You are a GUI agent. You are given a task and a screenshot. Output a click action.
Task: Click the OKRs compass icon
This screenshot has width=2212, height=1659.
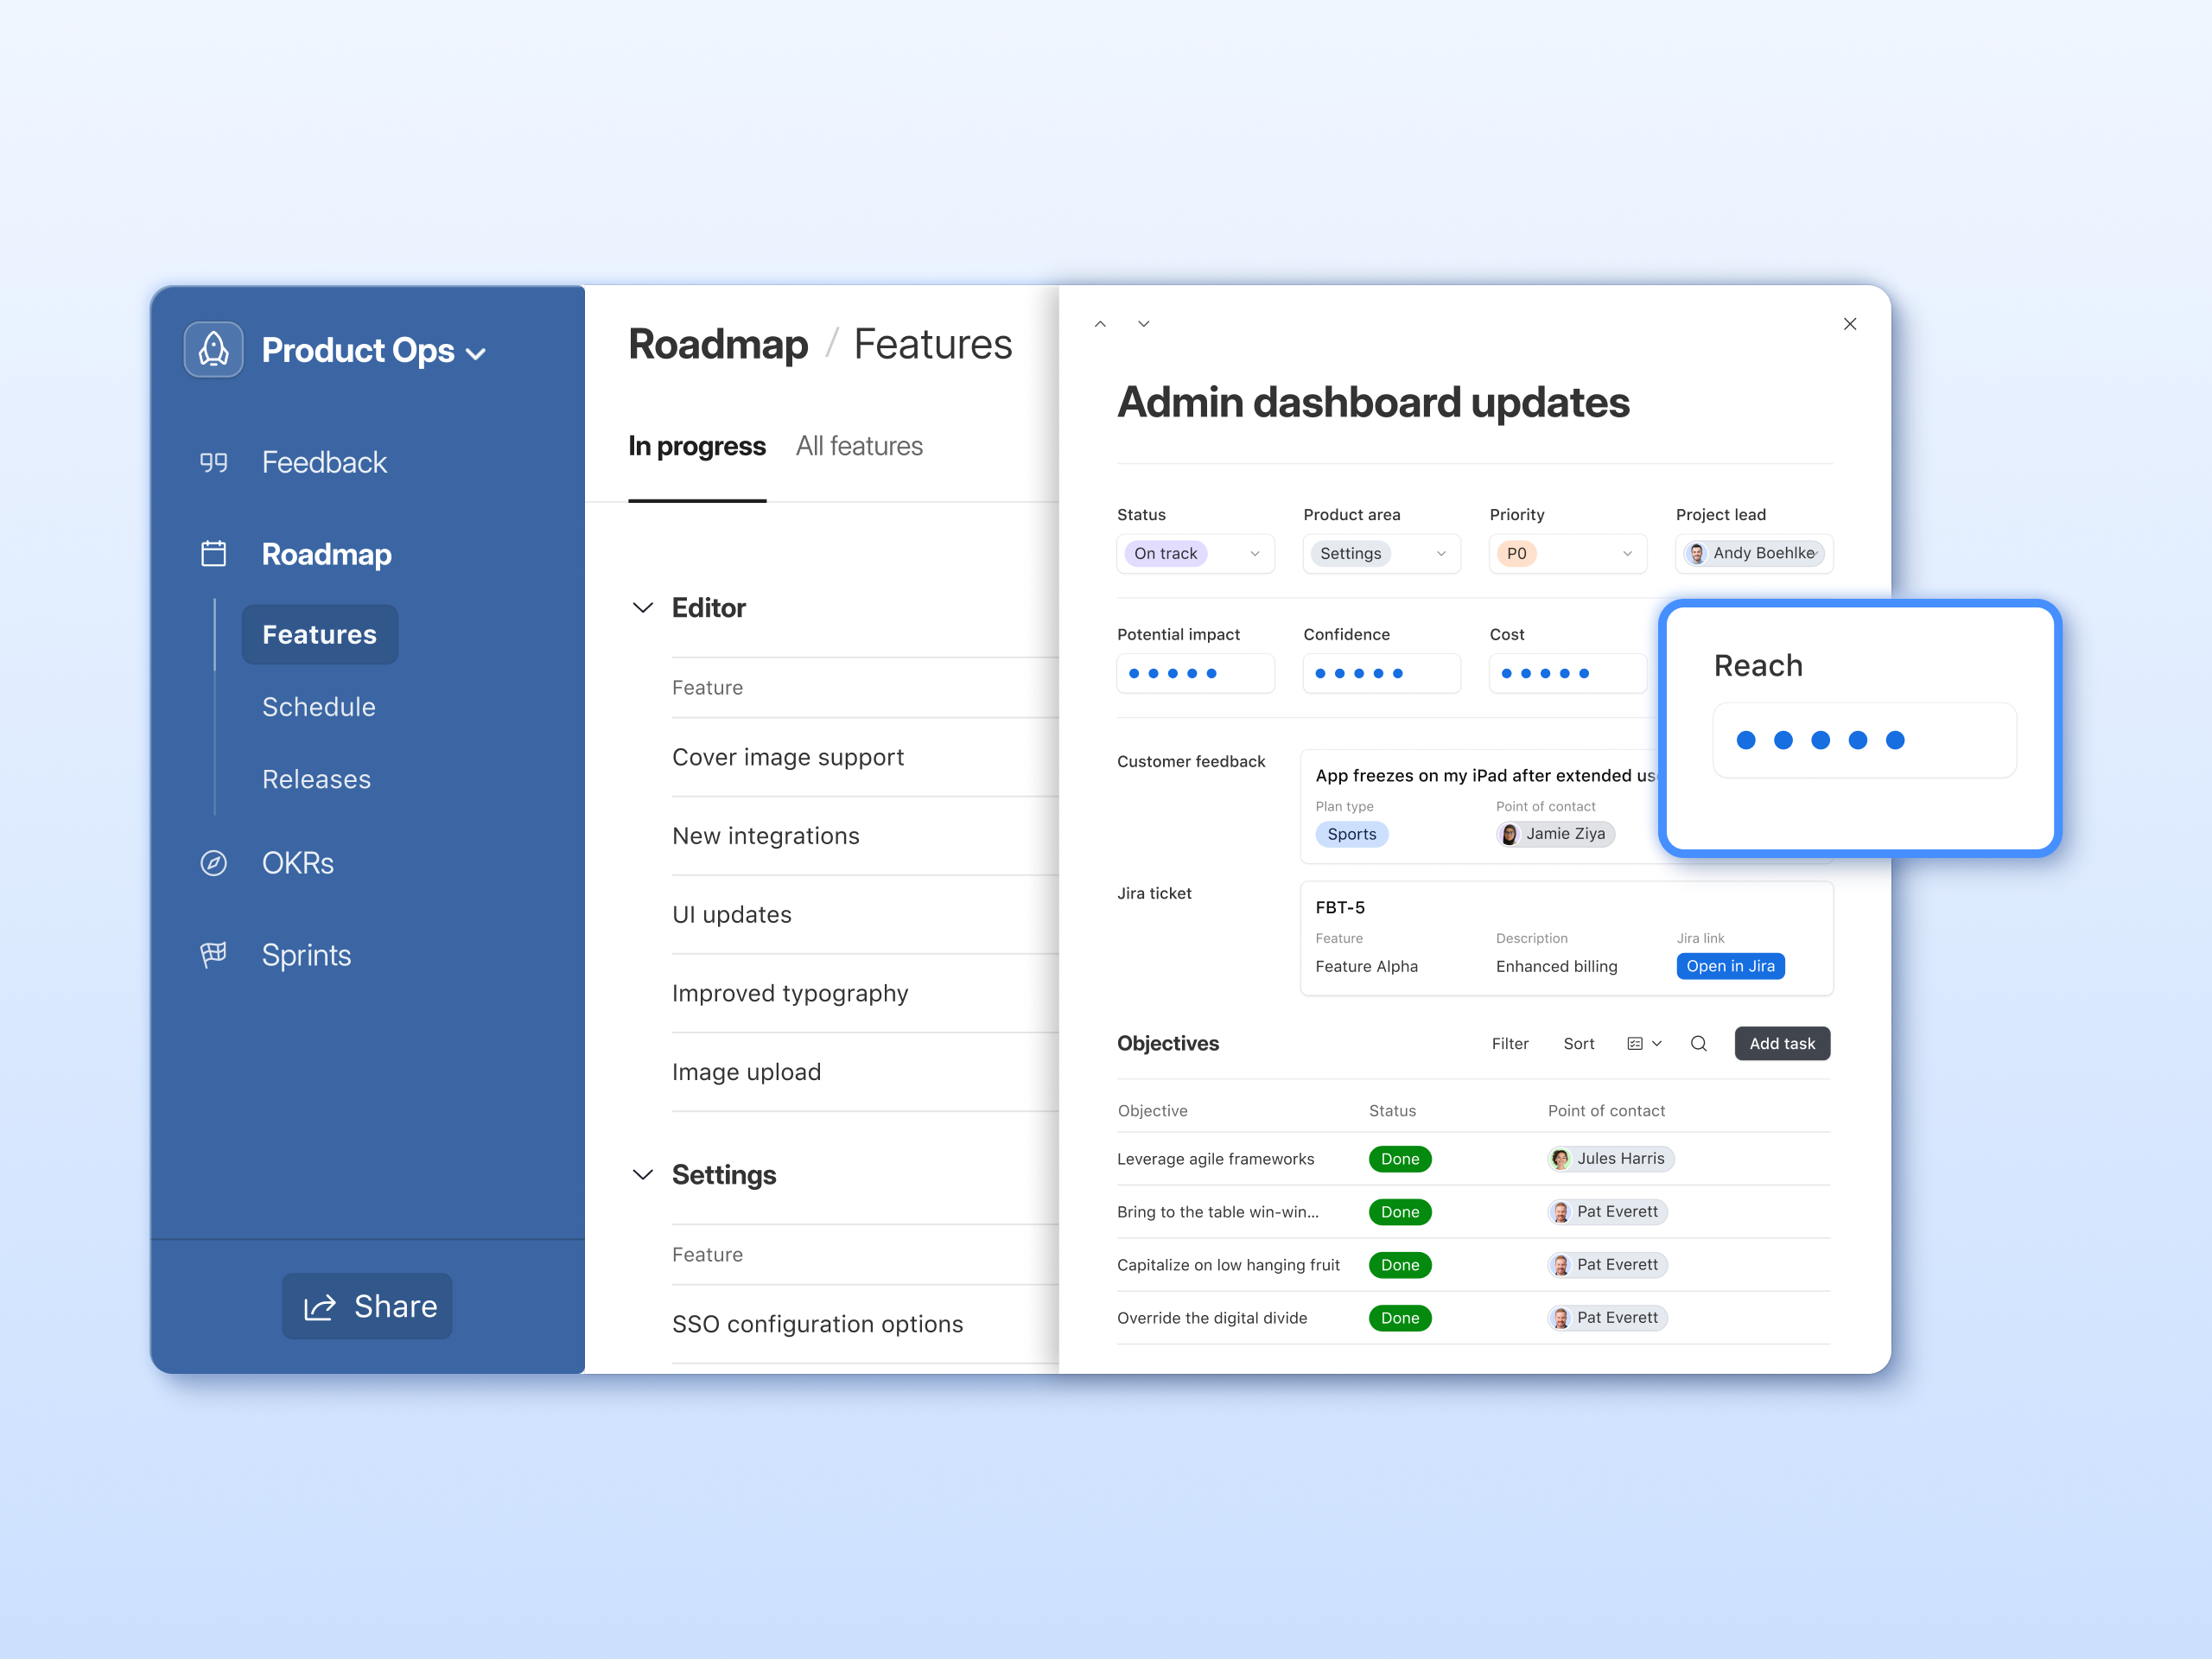pyautogui.click(x=213, y=863)
